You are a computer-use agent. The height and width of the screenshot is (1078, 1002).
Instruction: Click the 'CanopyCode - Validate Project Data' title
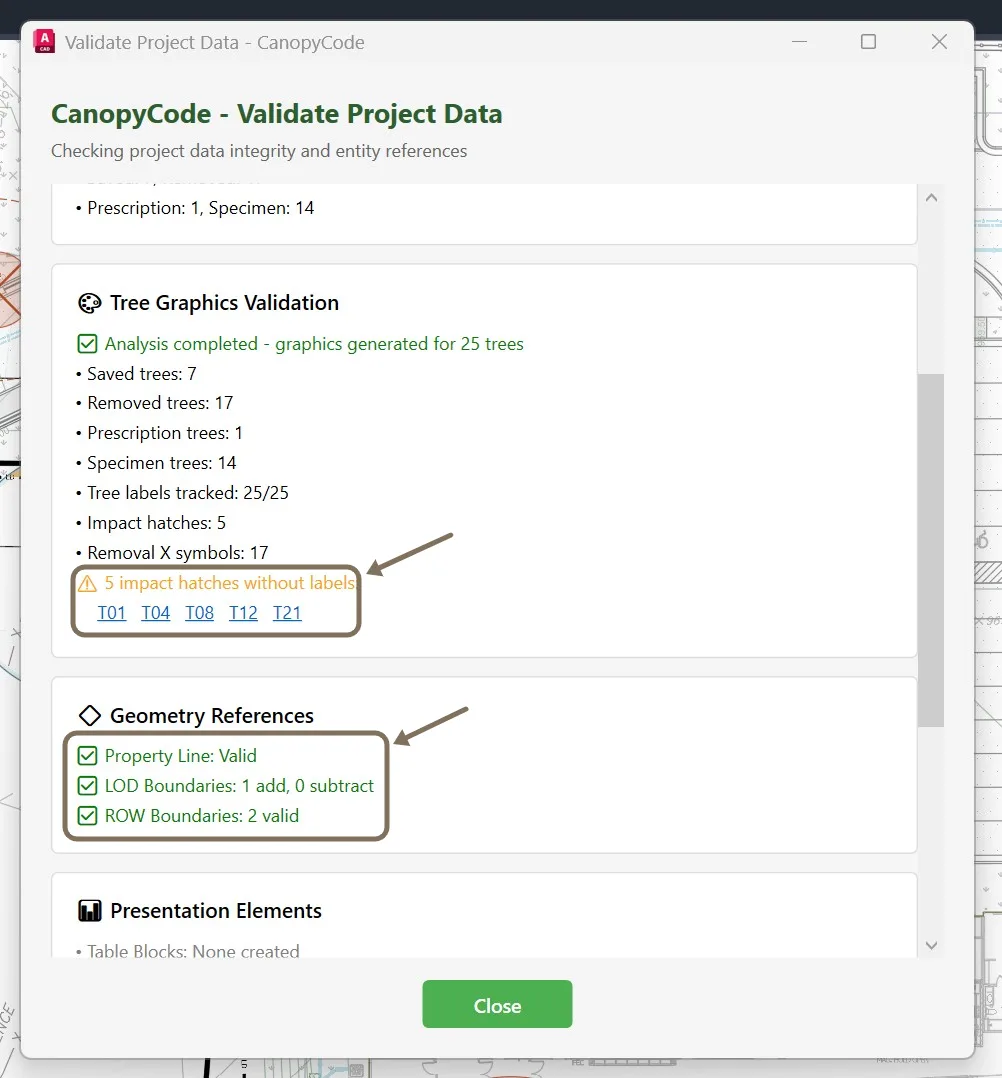(x=276, y=114)
